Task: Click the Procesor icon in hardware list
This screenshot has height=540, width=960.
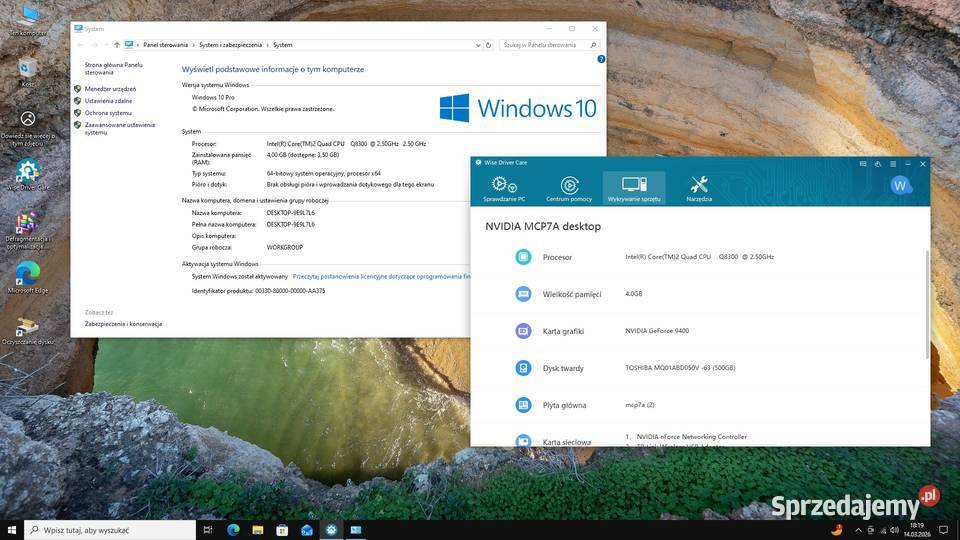Action: [x=523, y=257]
